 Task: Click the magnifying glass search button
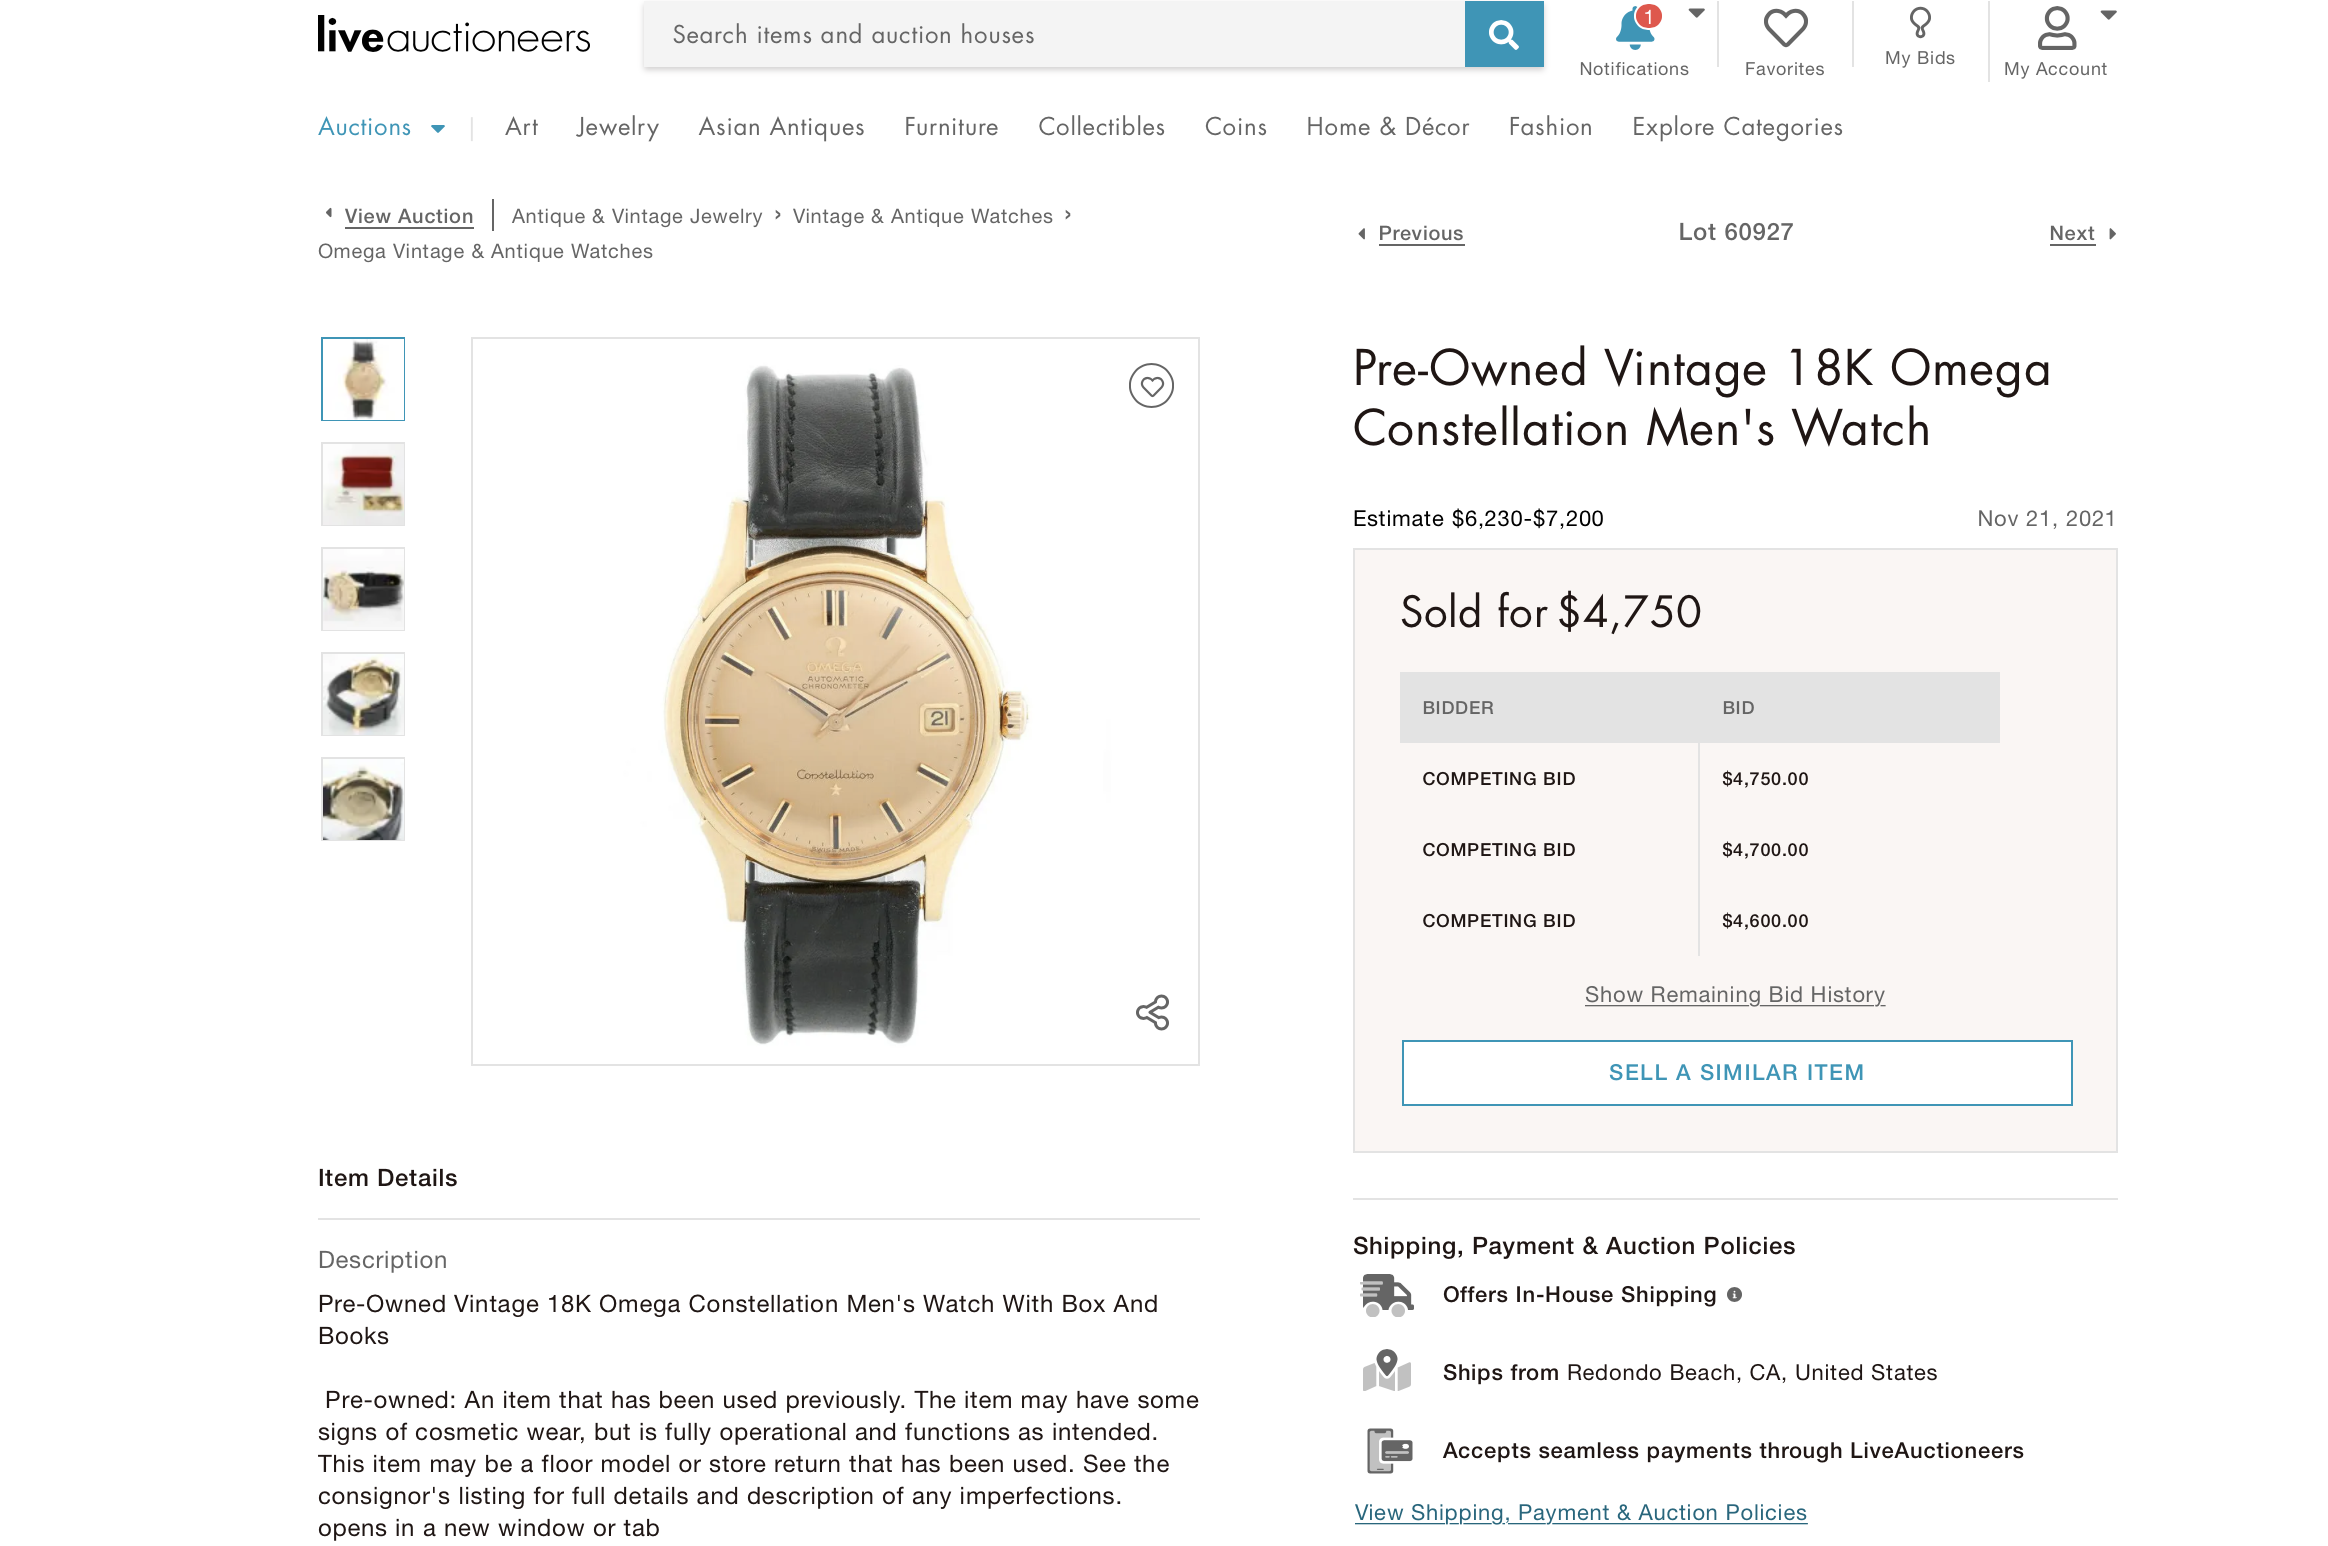coord(1503,35)
